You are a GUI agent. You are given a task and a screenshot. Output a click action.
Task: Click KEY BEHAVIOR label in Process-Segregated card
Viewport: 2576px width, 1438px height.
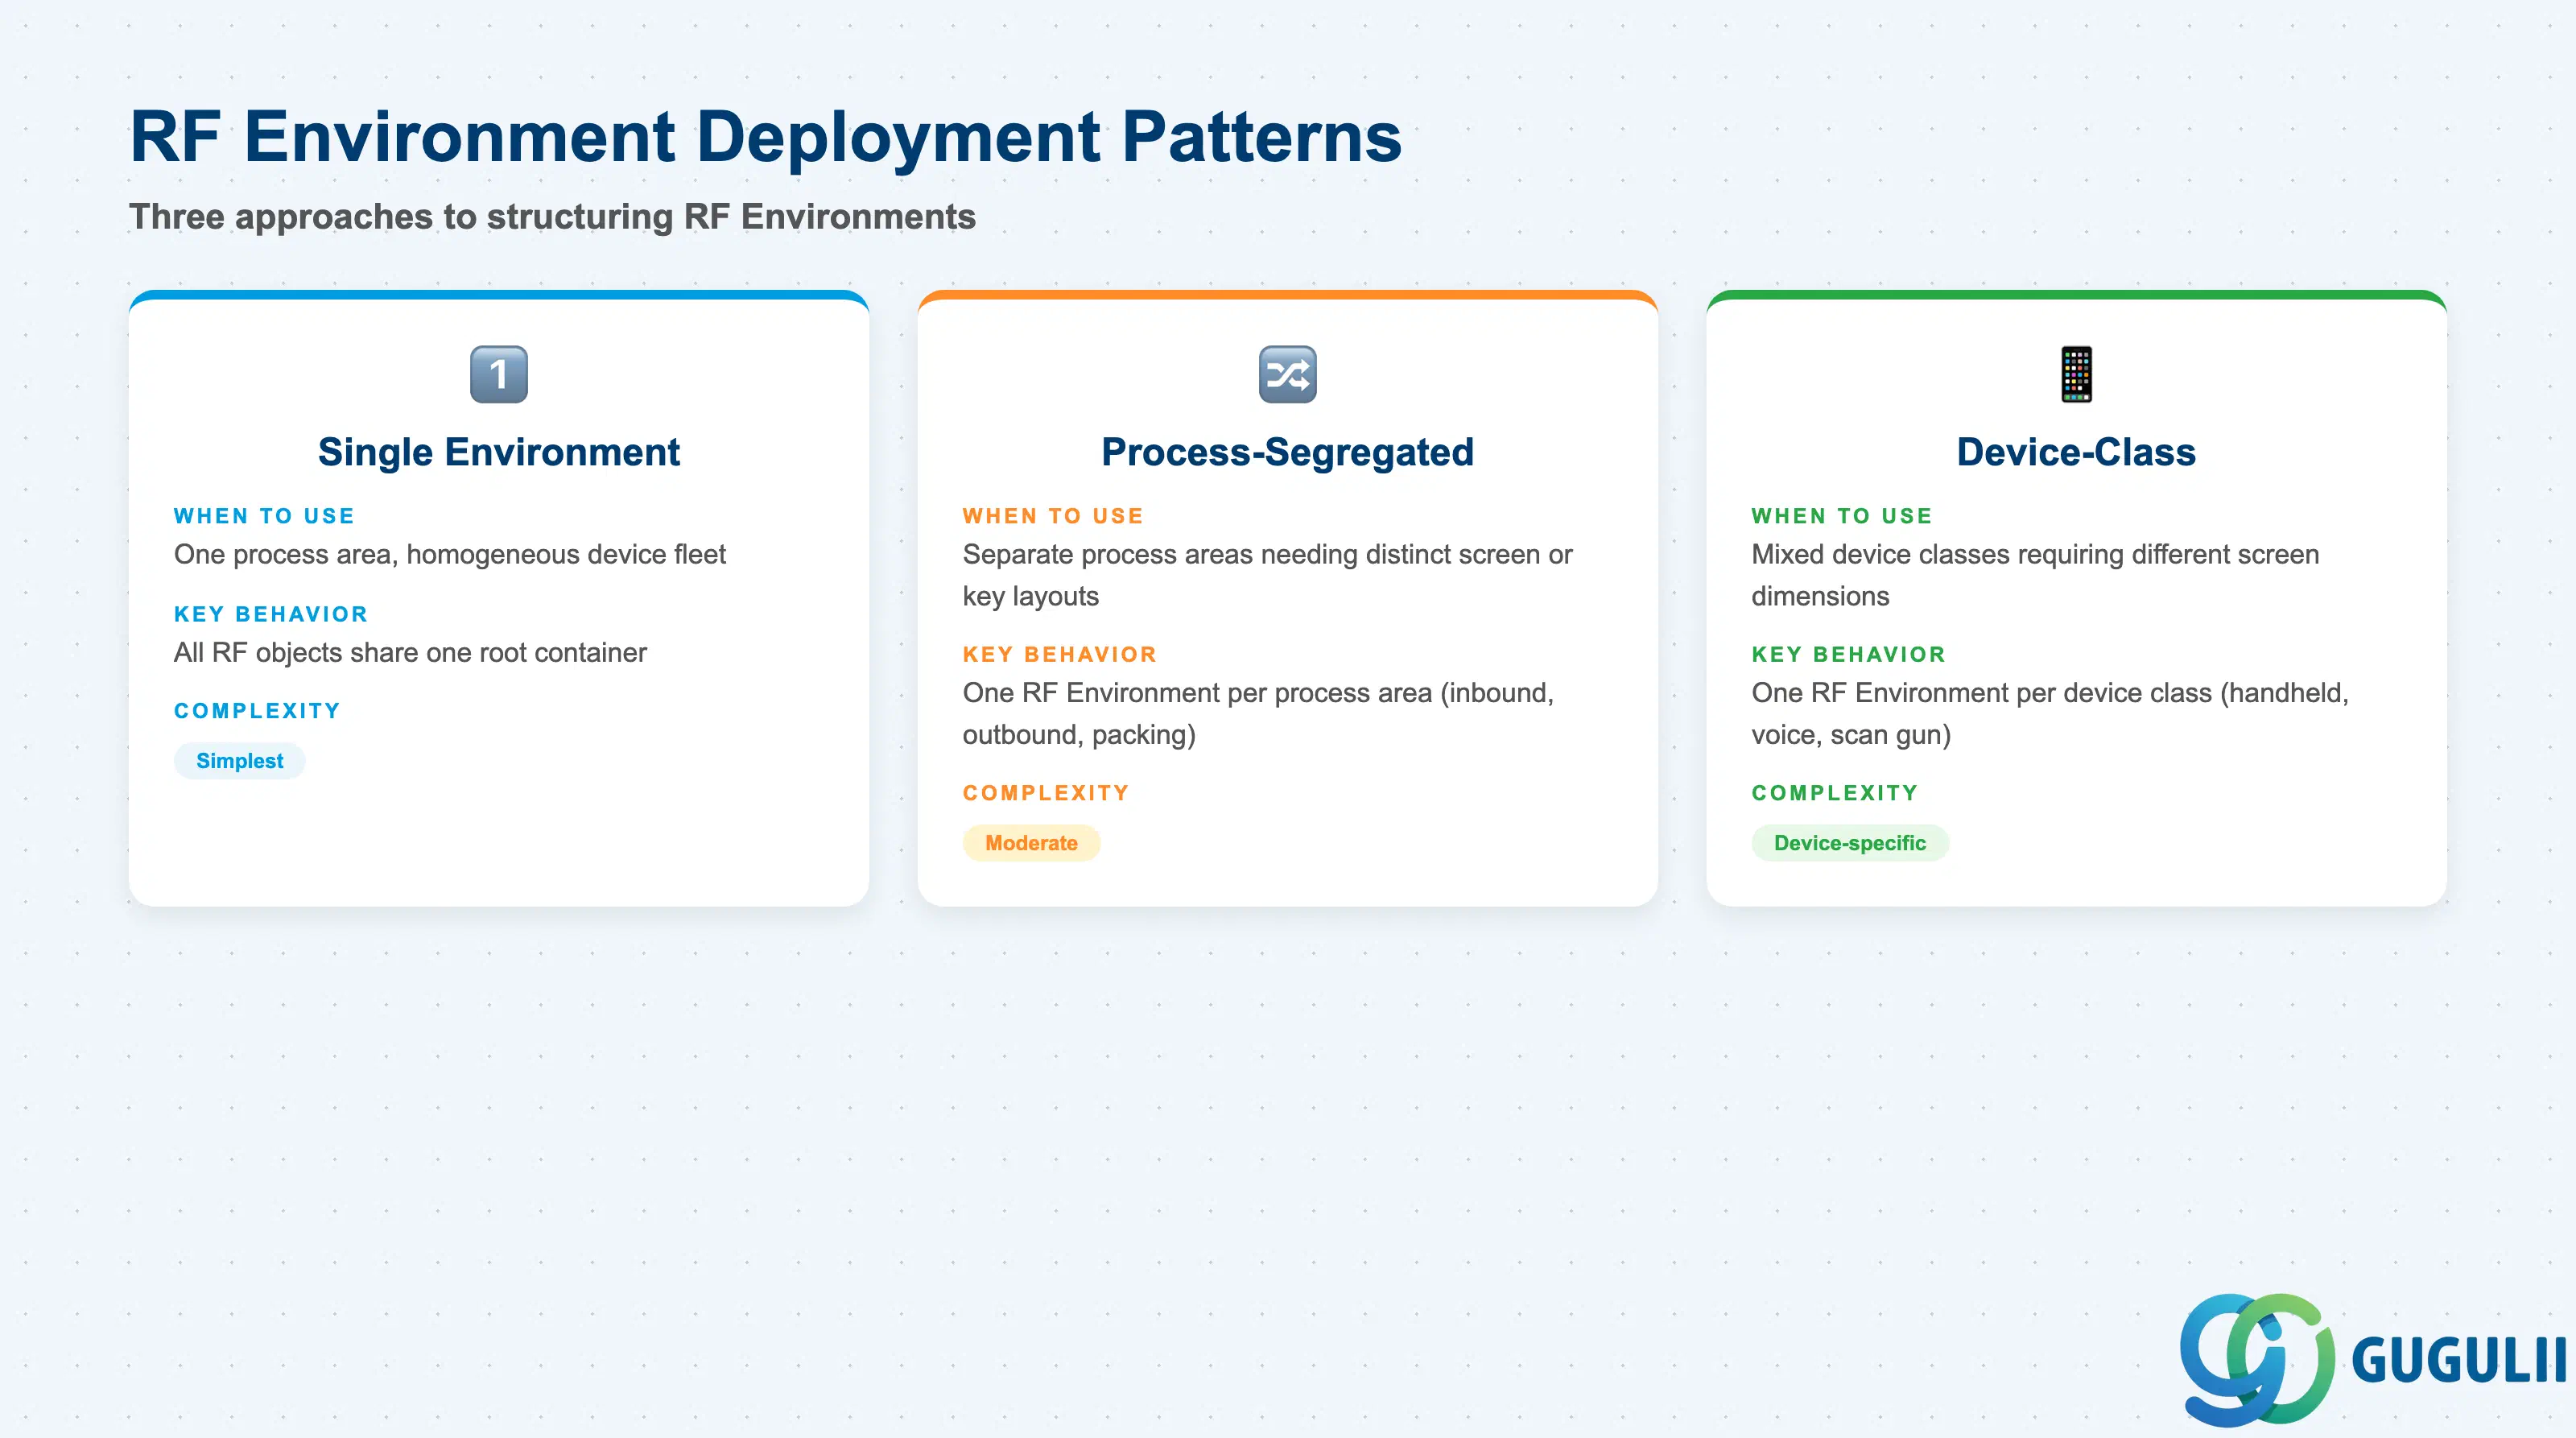[1060, 654]
